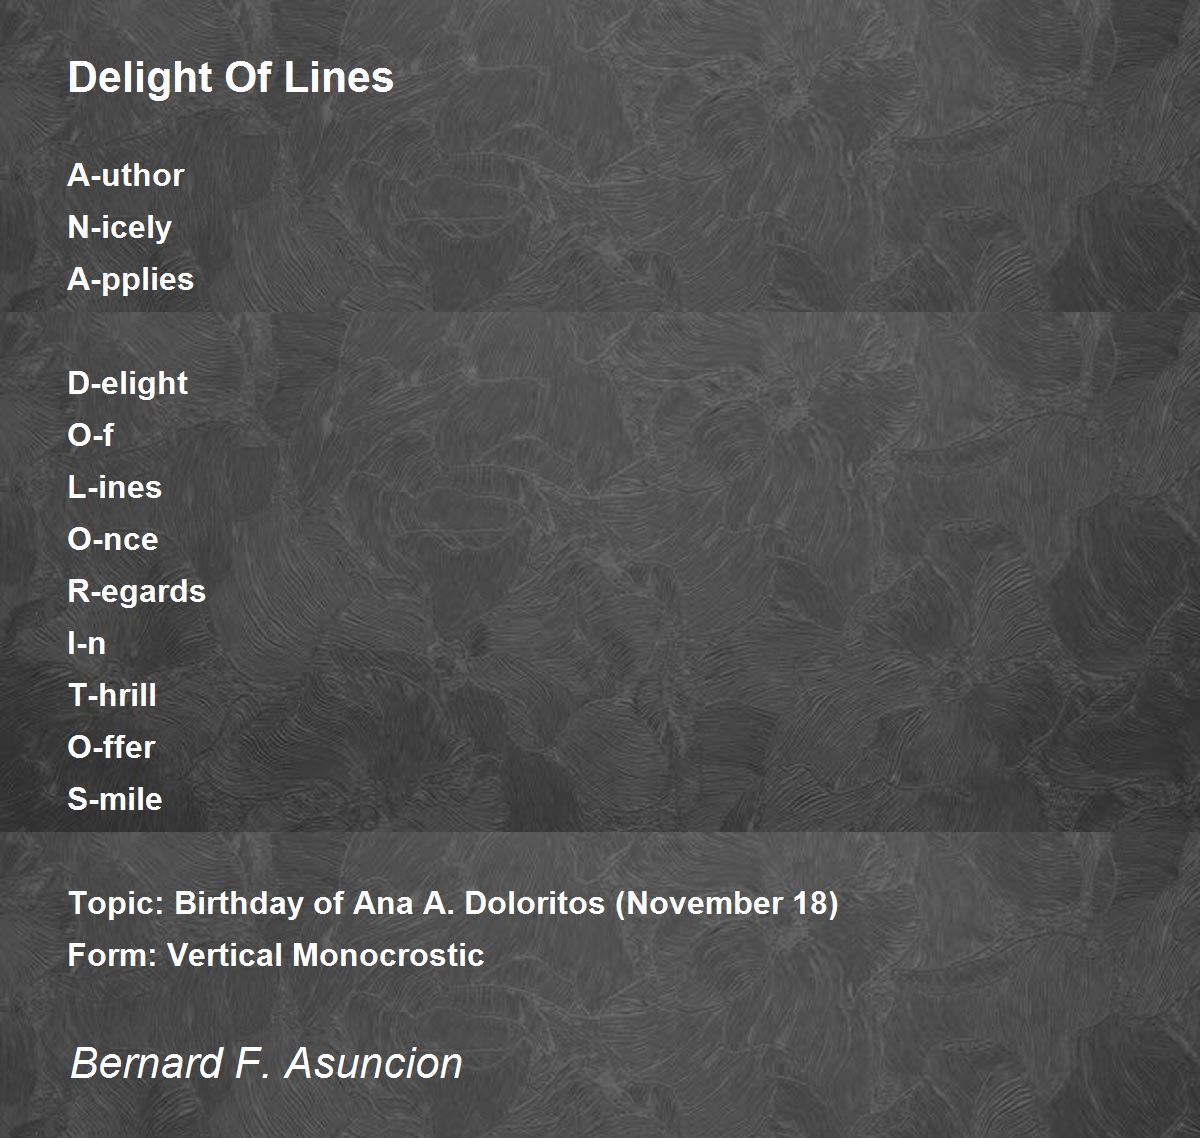Select the line N-icely
The height and width of the screenshot is (1138, 1200).
click(x=120, y=227)
